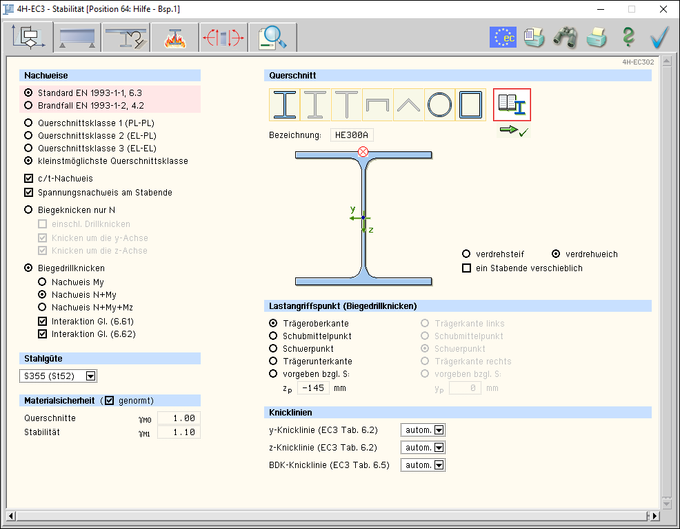Choose the angle profile cross-section icon
Image resolution: width=680 pixels, height=529 pixels.
409,104
